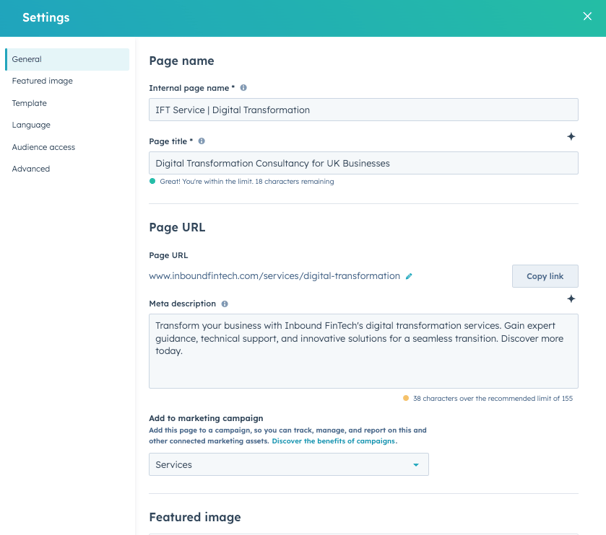Open the Services campaign dropdown
The height and width of the screenshot is (535, 606).
point(288,464)
